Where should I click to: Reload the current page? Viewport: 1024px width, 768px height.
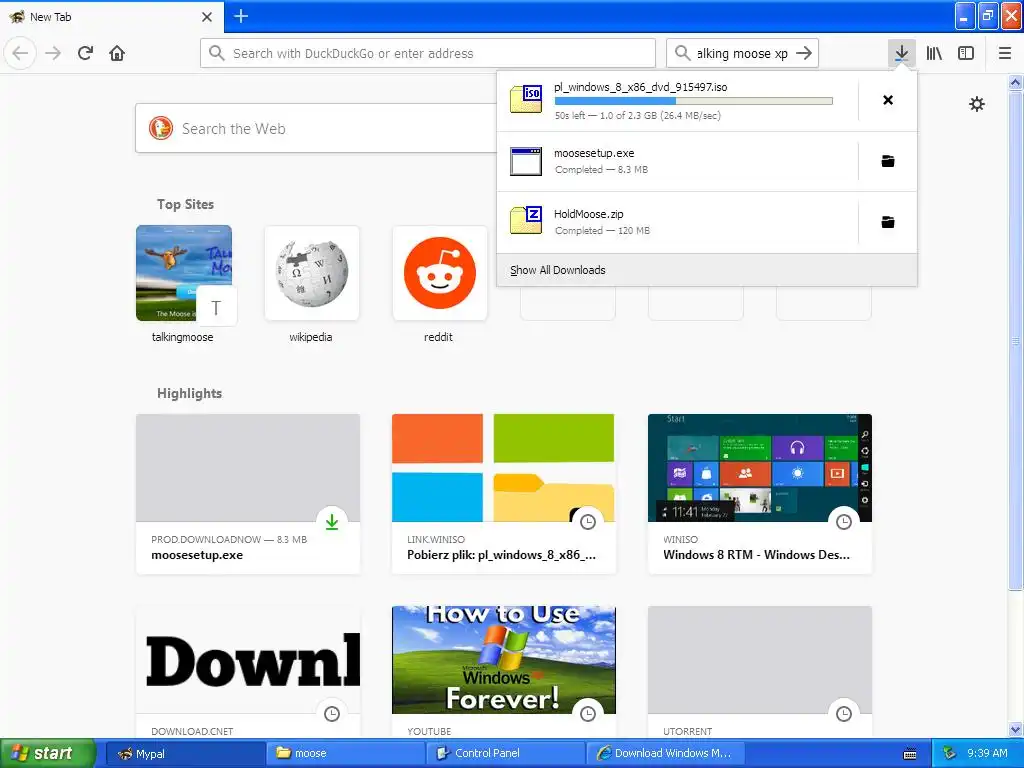coord(86,53)
